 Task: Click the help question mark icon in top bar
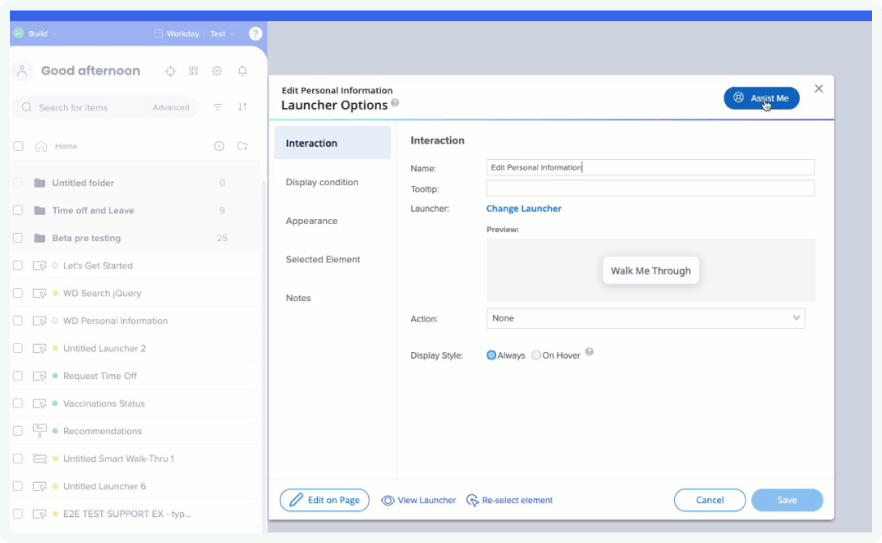255,34
